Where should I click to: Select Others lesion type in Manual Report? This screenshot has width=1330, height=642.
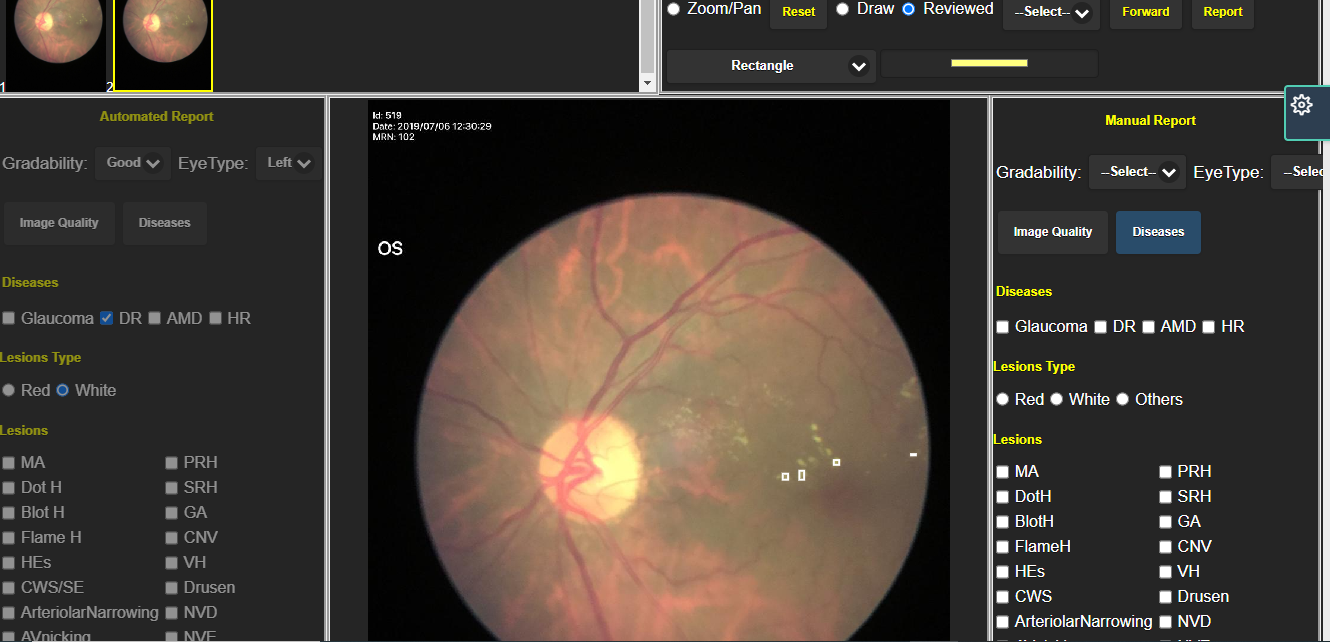pyautogui.click(x=1123, y=399)
